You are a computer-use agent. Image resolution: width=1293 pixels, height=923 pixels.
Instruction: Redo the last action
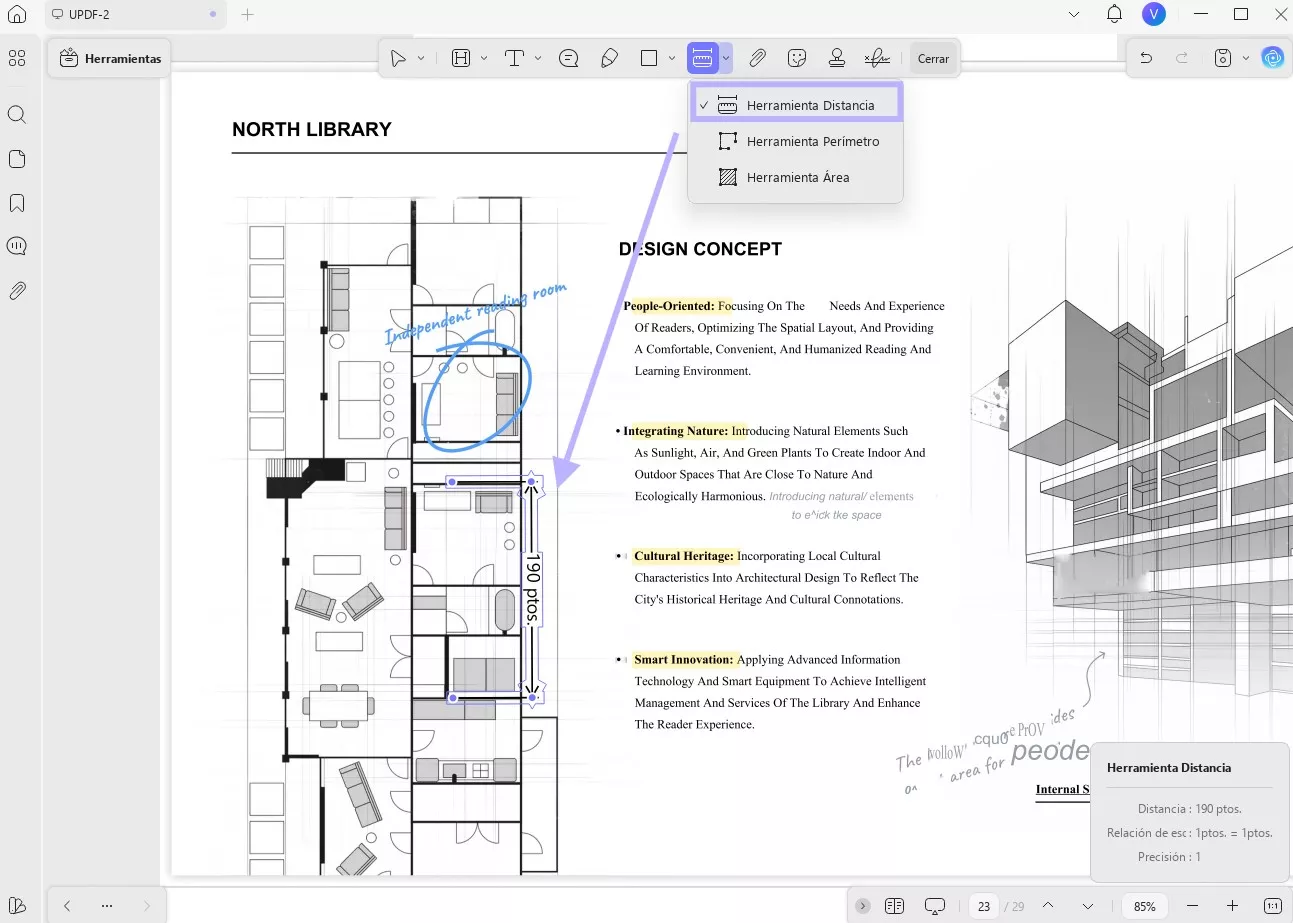tap(1182, 59)
